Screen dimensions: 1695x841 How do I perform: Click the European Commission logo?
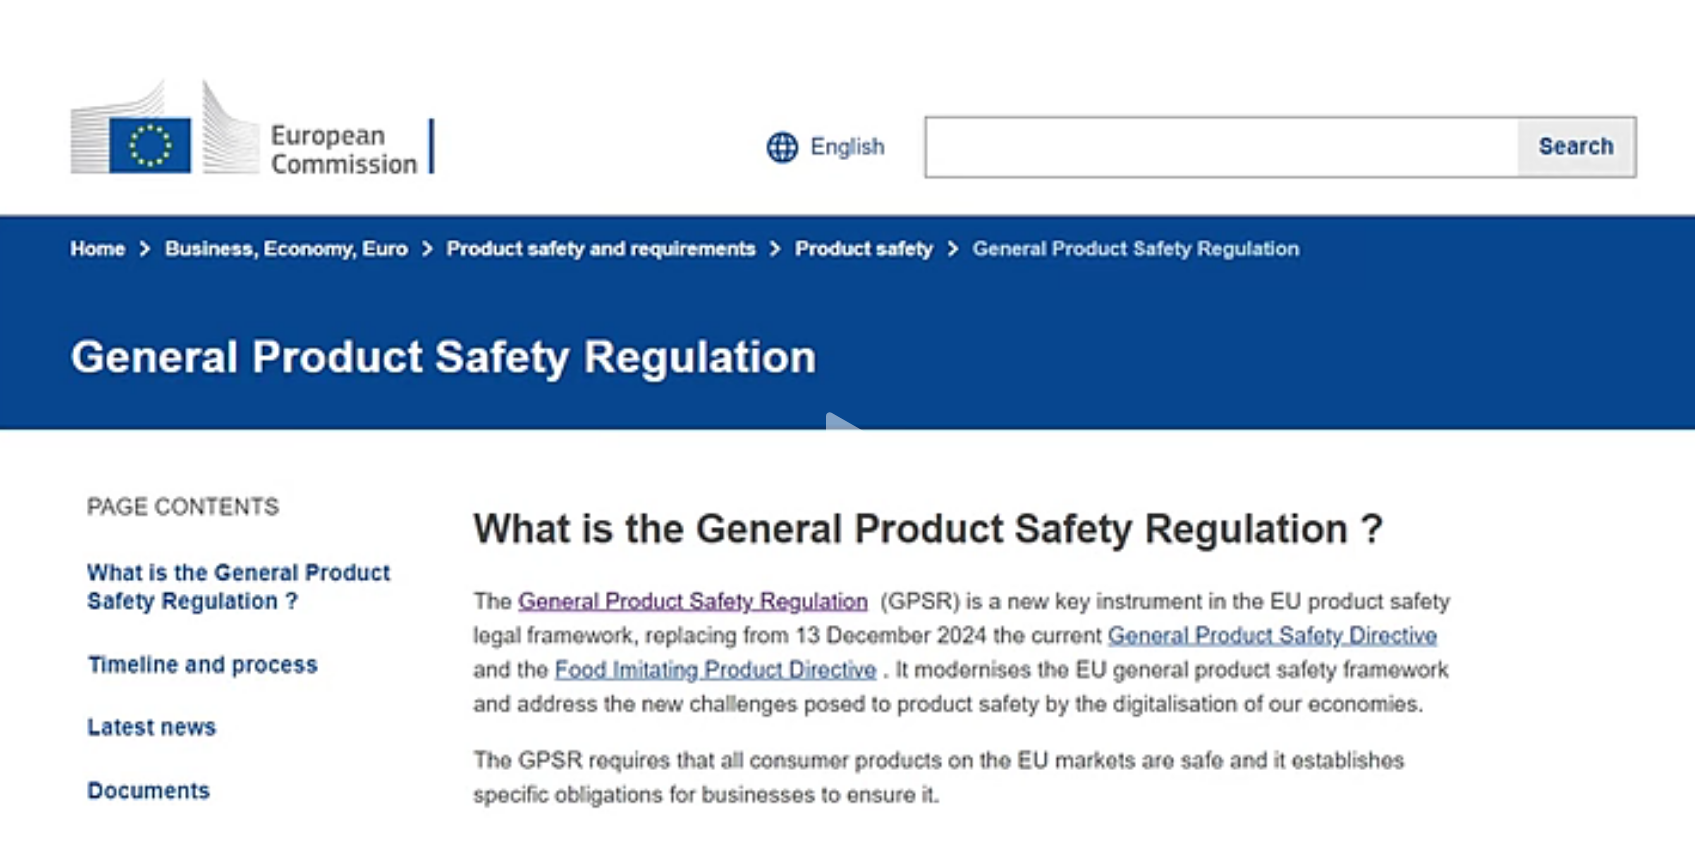click(x=252, y=128)
